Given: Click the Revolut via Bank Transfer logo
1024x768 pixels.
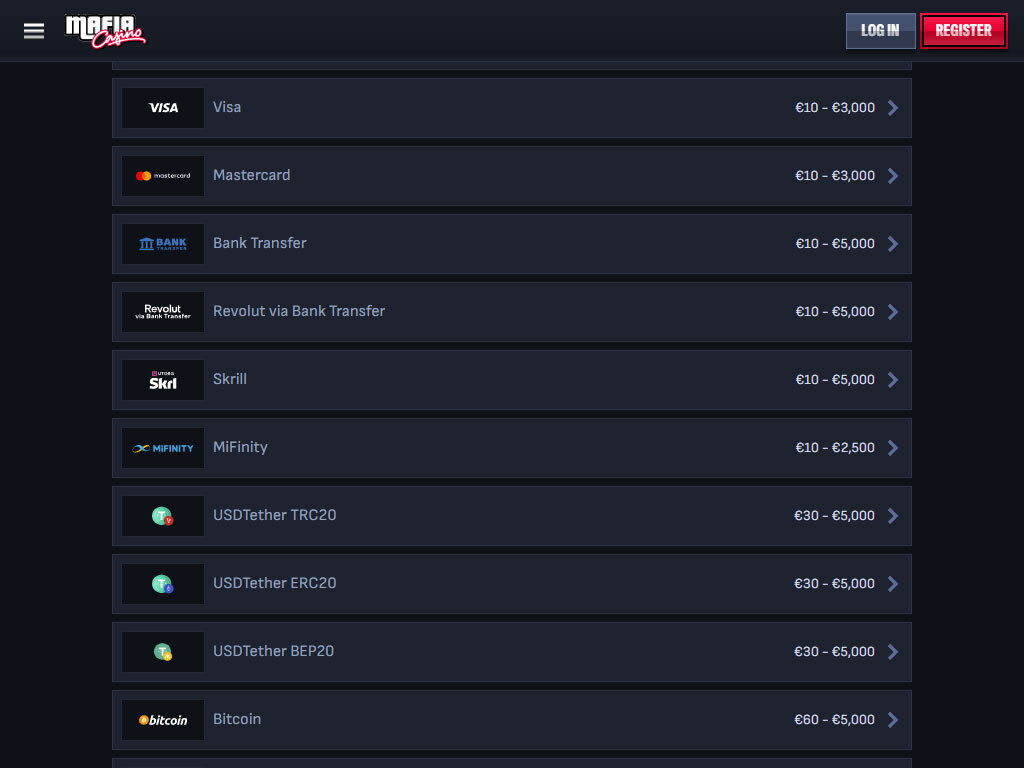Looking at the screenshot, I should [163, 312].
